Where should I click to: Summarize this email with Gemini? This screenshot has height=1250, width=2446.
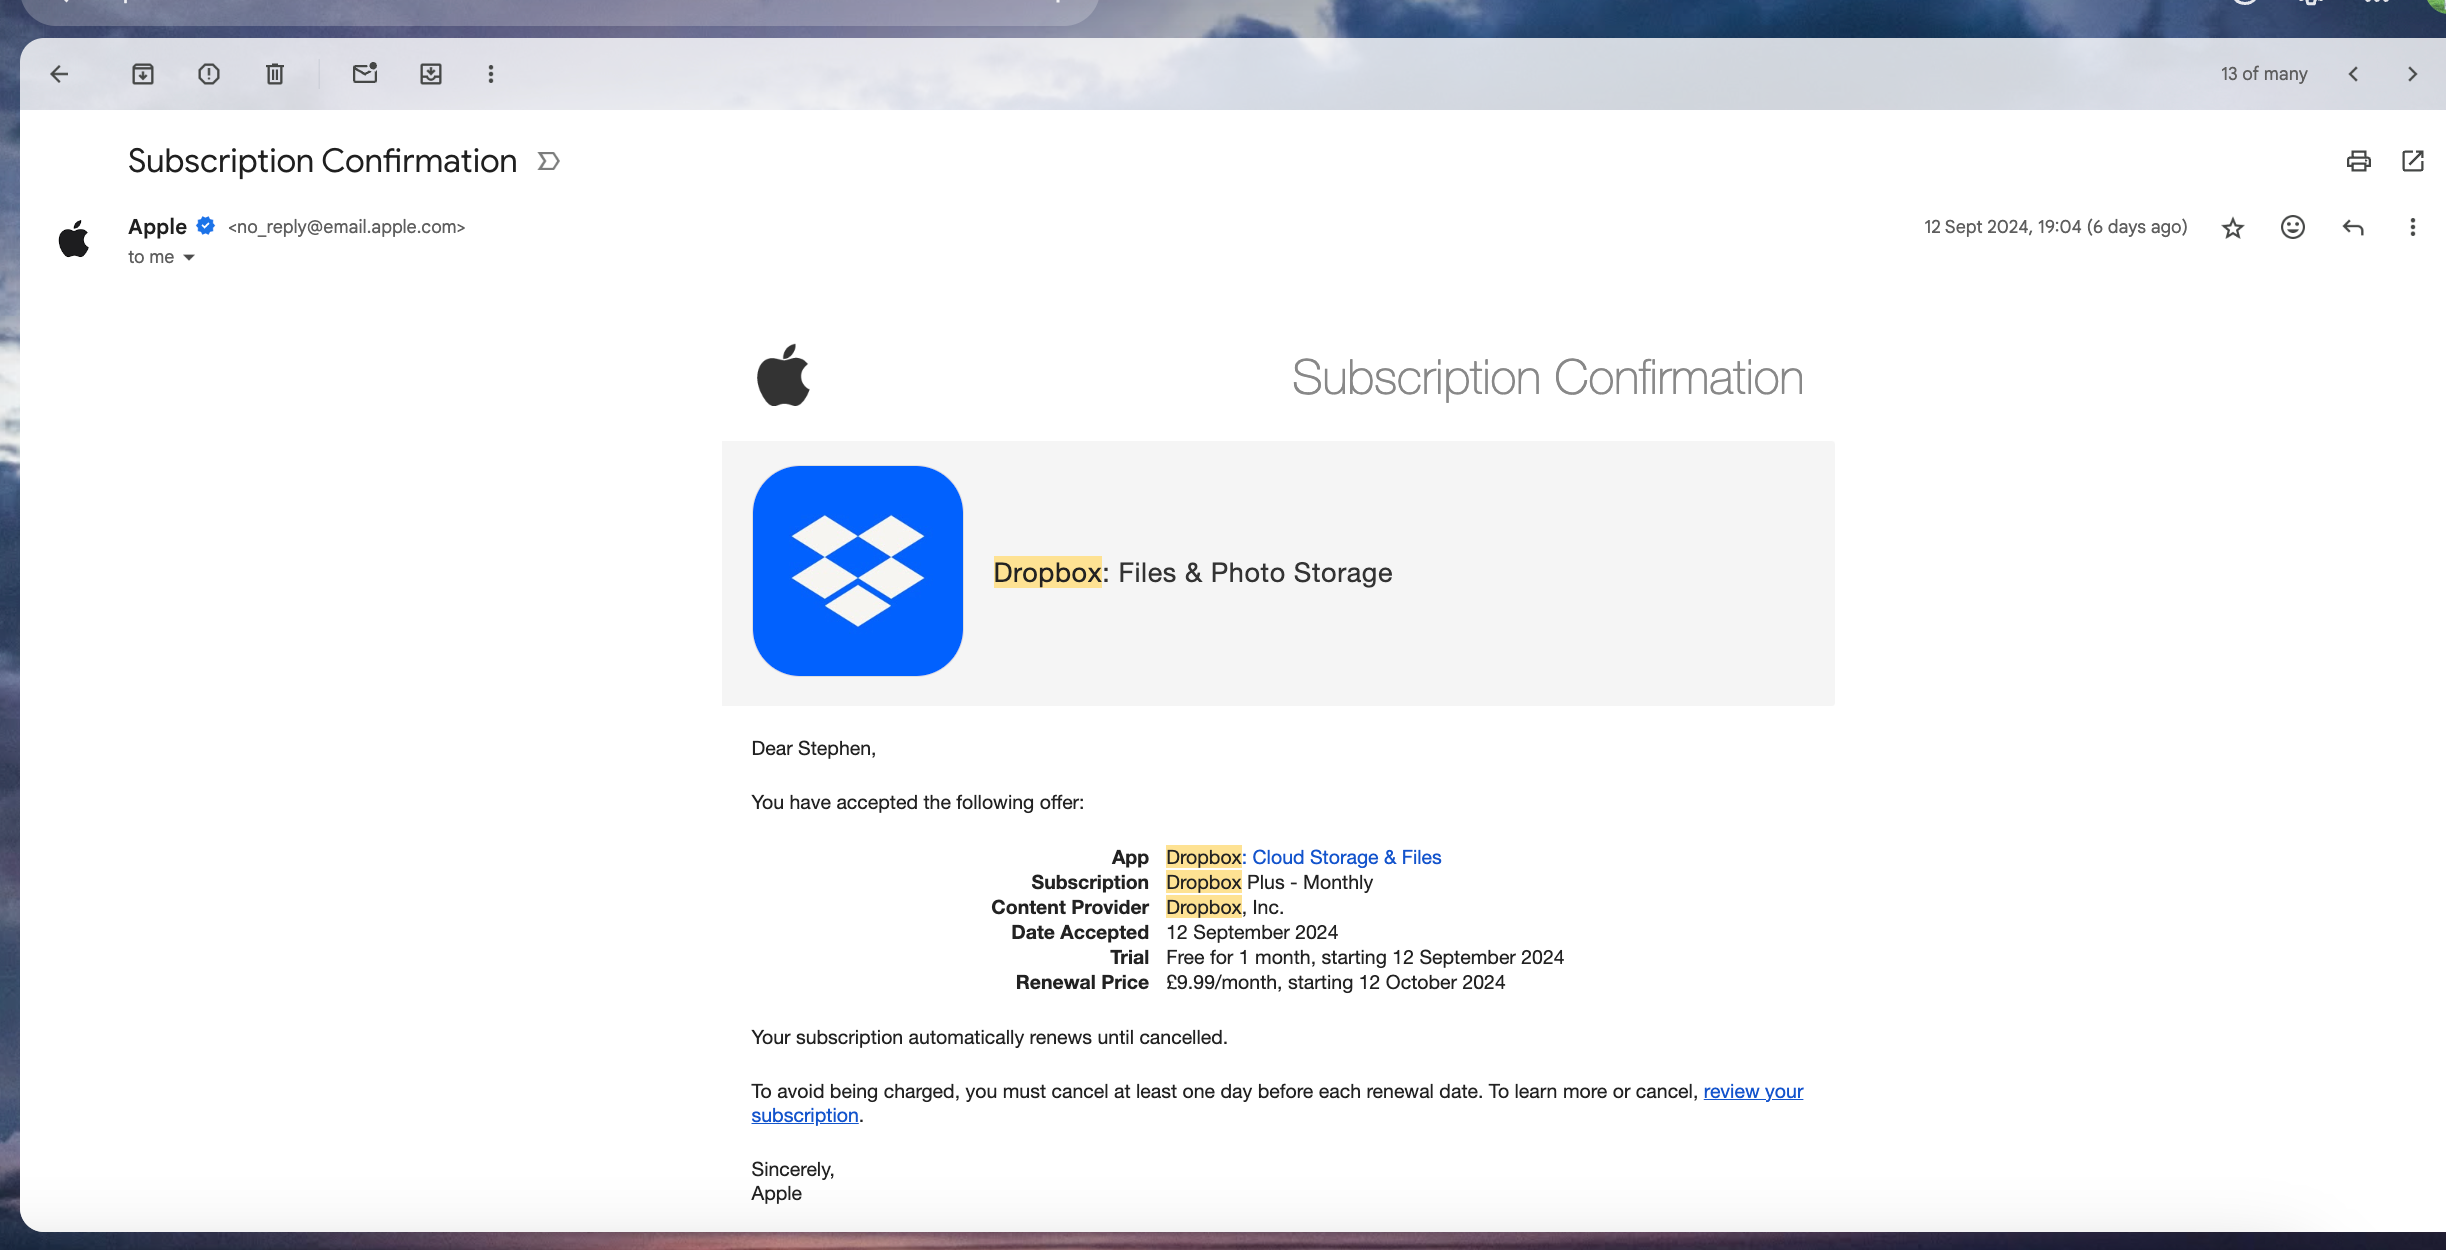(x=549, y=160)
